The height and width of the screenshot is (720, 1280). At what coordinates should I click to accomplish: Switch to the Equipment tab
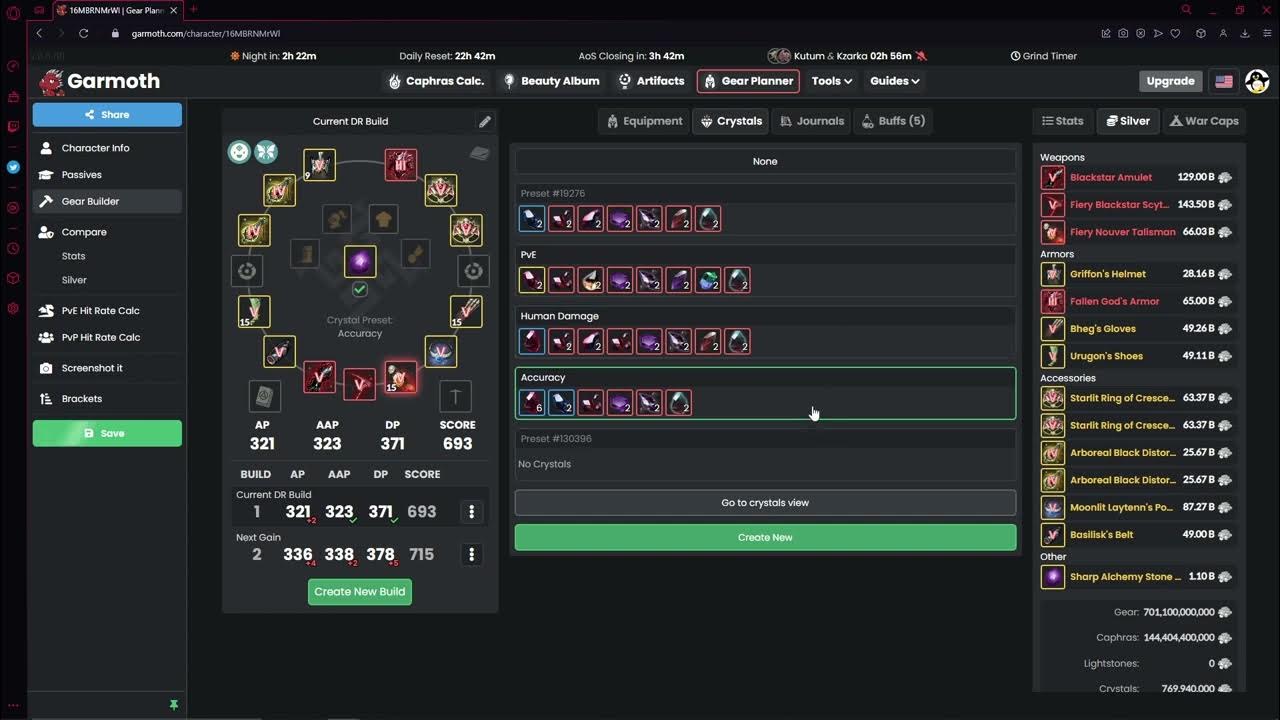(644, 121)
